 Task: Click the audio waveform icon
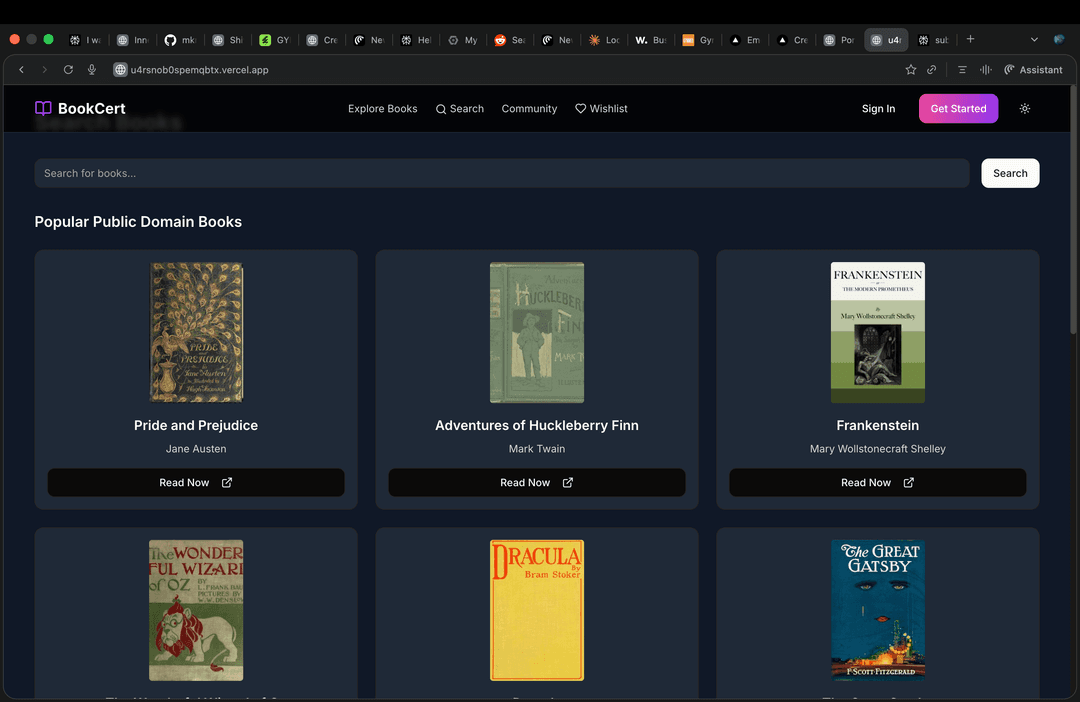(x=986, y=70)
